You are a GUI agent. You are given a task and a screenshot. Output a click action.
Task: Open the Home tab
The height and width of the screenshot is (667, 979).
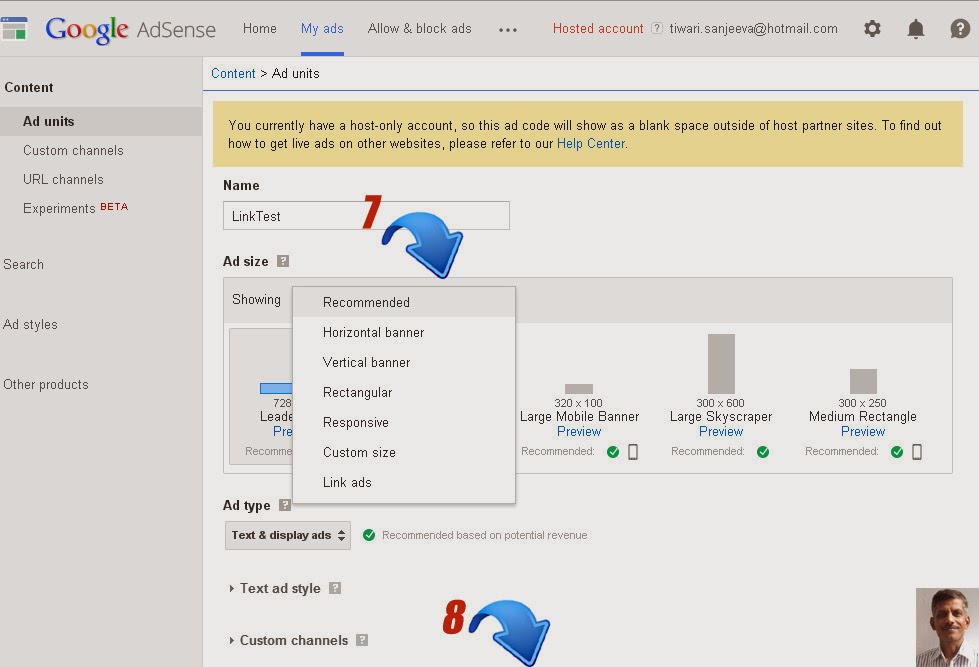tap(260, 29)
